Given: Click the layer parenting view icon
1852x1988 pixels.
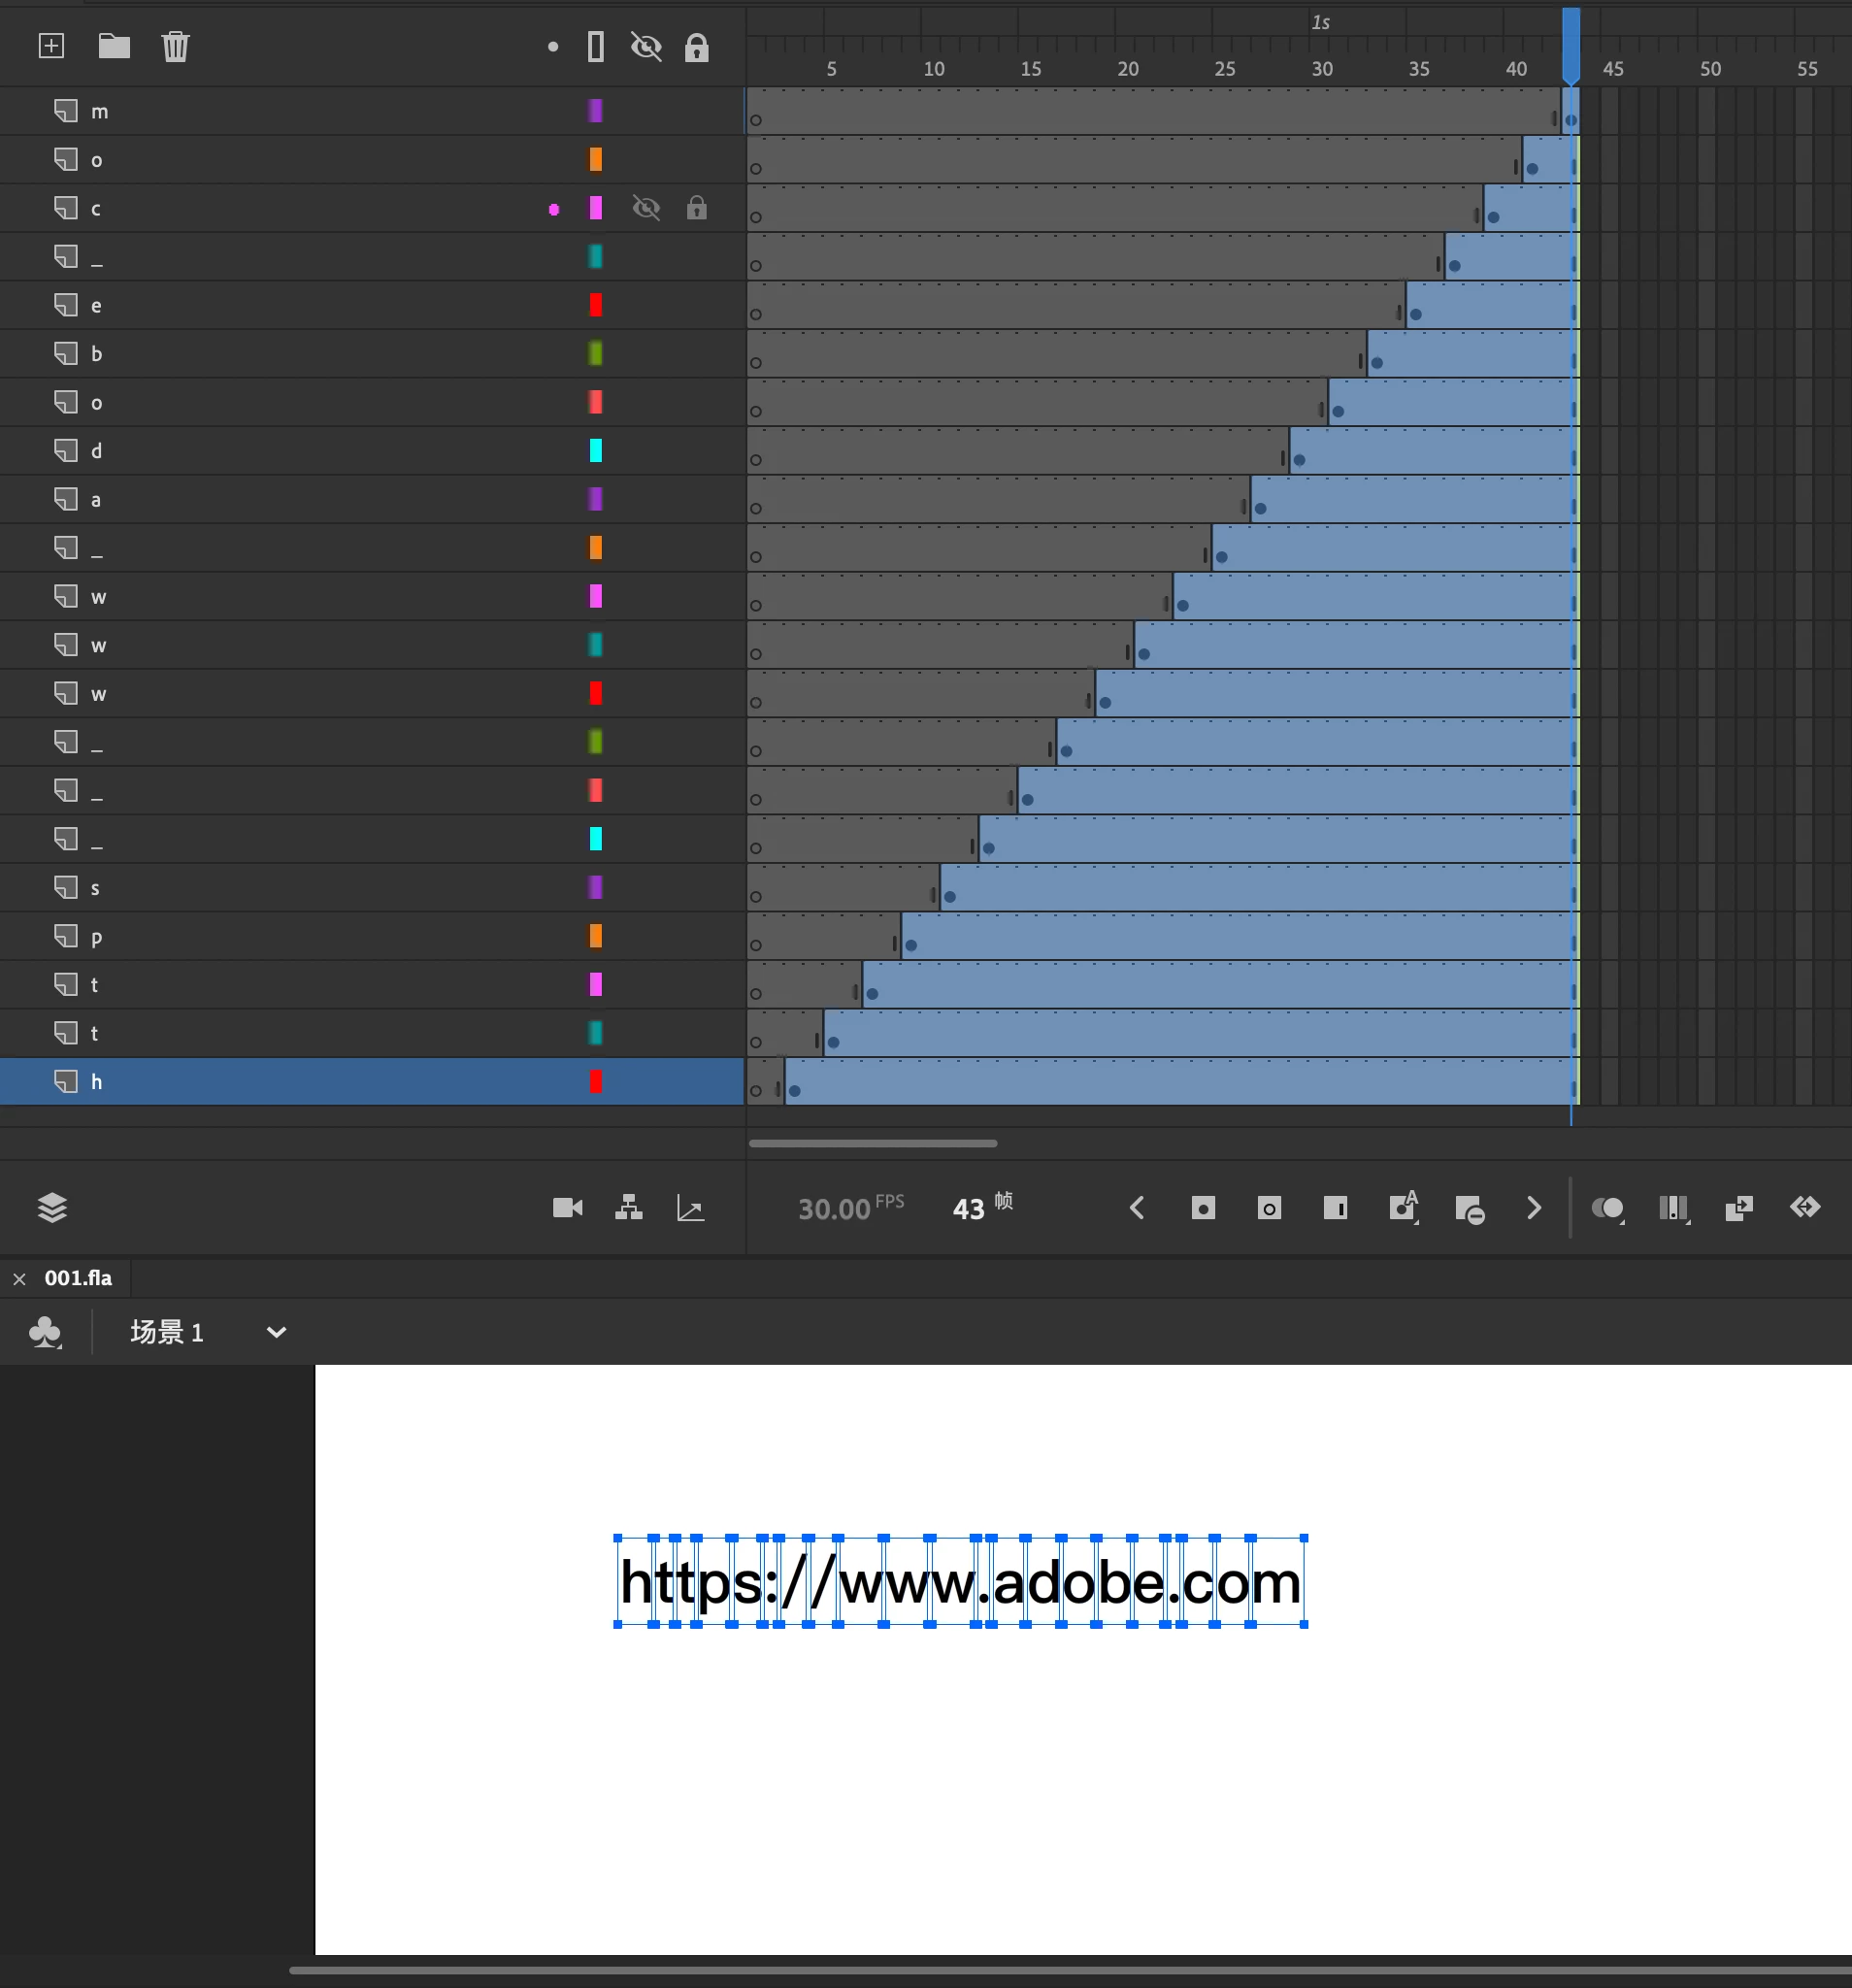Looking at the screenshot, I should [x=629, y=1208].
